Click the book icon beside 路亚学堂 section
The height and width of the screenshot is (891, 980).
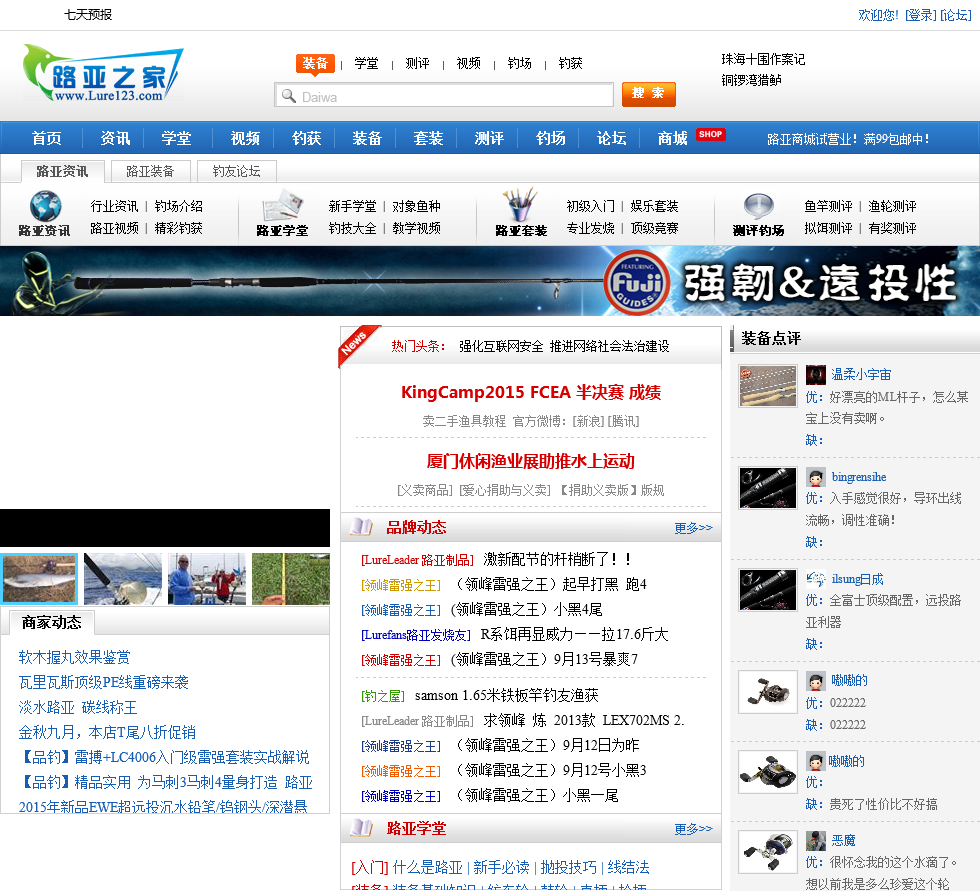click(x=361, y=829)
